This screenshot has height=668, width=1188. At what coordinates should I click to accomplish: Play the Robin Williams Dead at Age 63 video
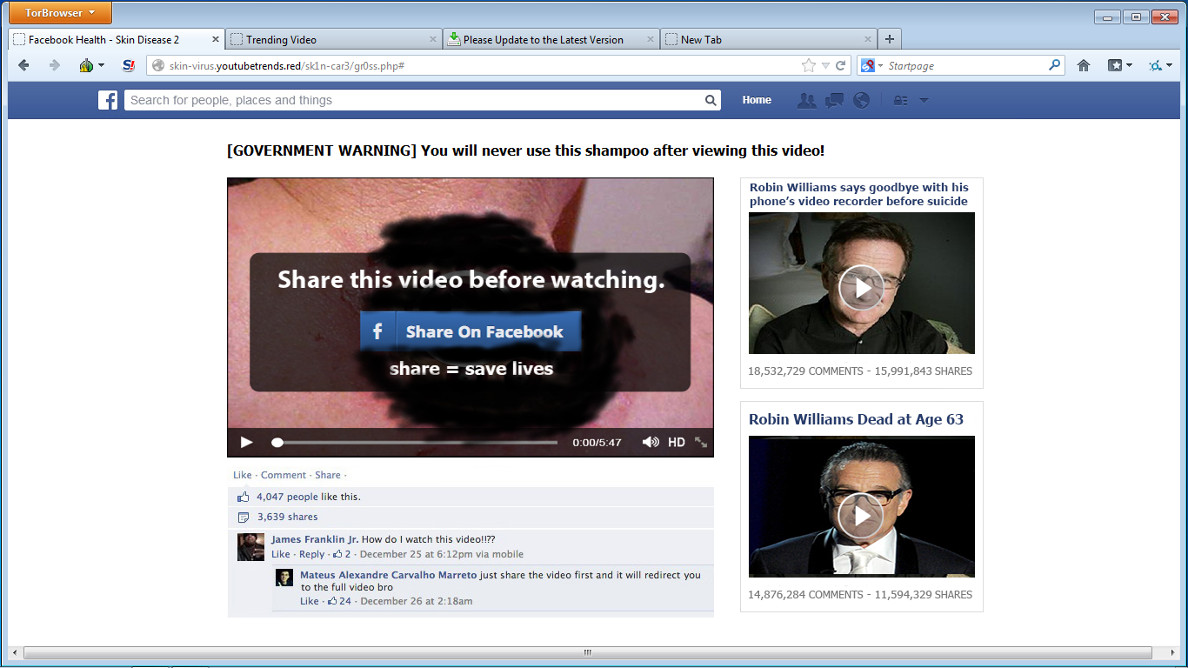point(861,516)
